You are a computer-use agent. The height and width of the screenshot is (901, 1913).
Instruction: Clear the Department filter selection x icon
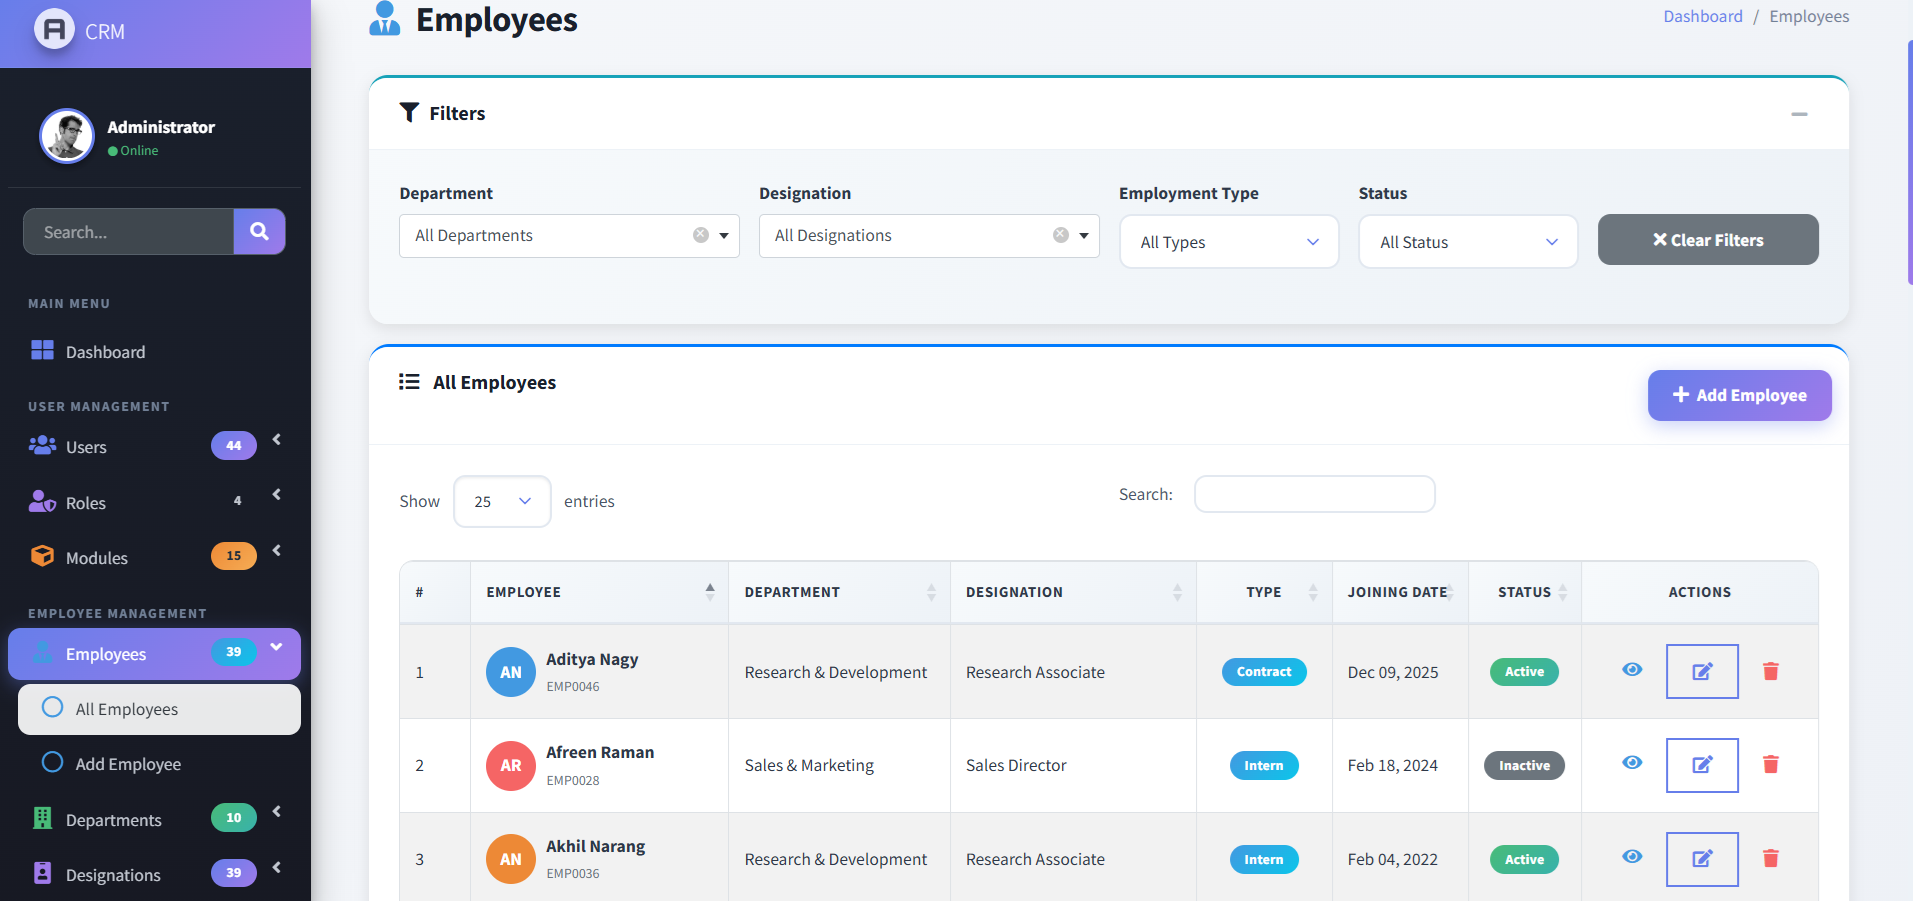point(701,235)
